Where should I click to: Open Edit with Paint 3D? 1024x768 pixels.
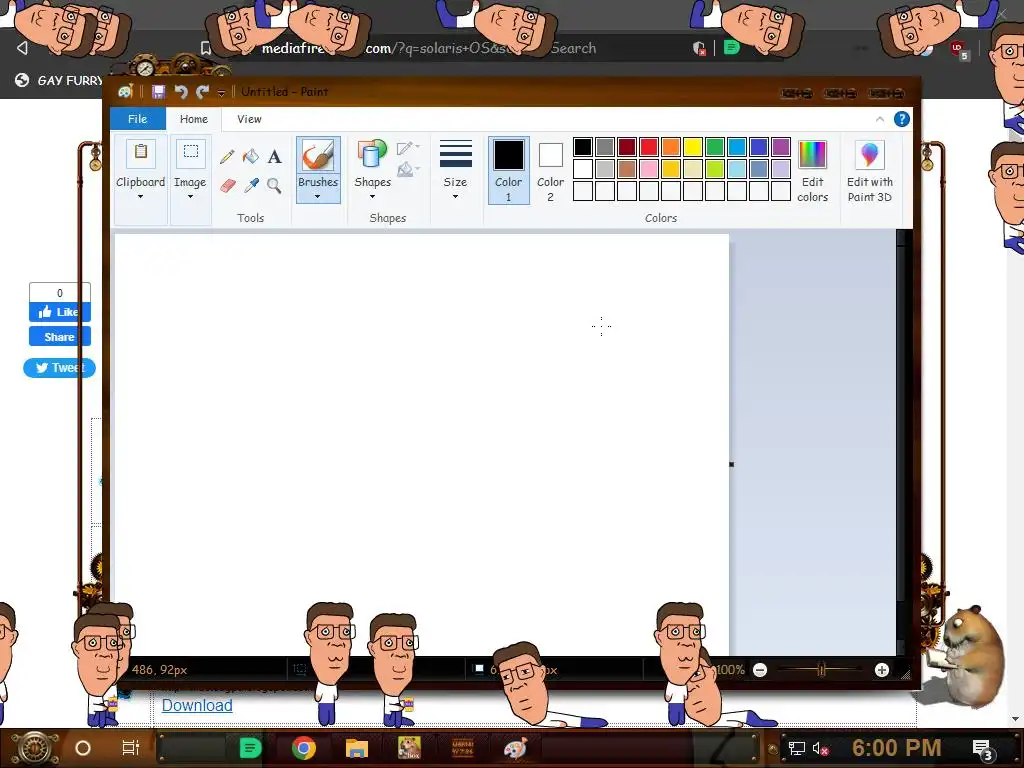(x=869, y=171)
